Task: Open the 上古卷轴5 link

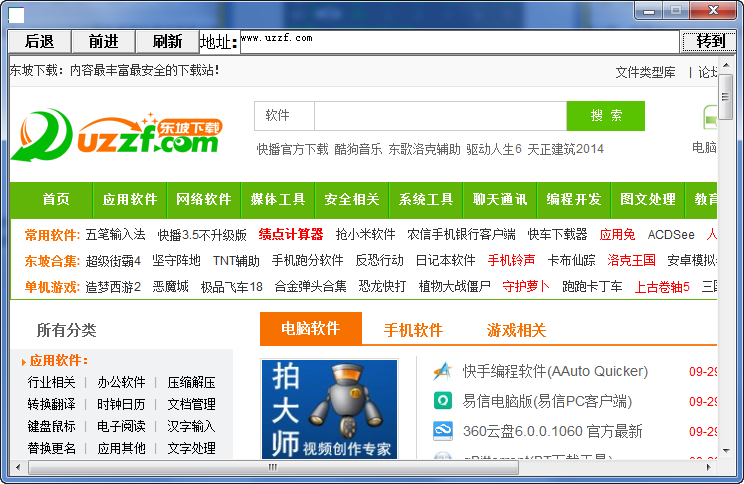Action: click(662, 287)
